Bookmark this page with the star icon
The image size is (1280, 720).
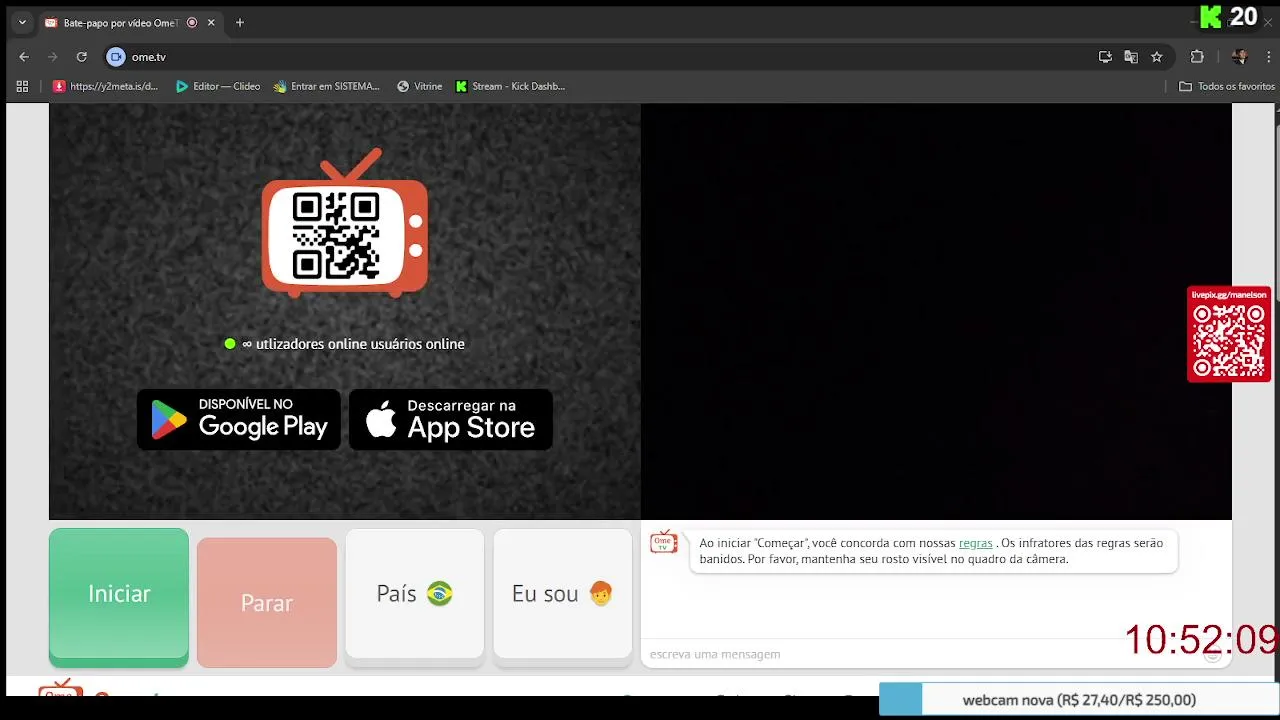click(x=1157, y=57)
